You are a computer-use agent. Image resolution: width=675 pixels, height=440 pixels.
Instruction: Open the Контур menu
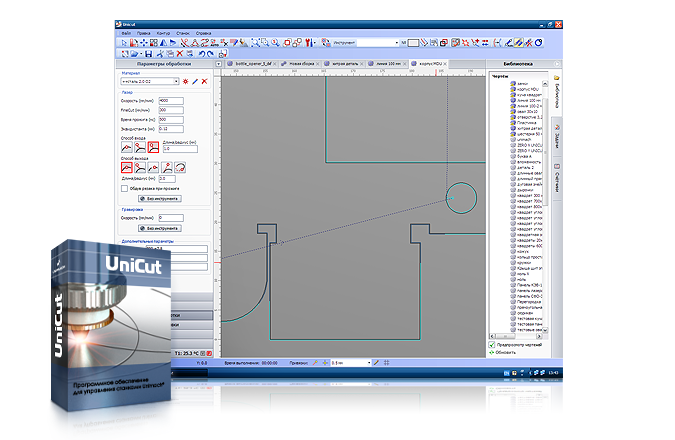coord(163,33)
